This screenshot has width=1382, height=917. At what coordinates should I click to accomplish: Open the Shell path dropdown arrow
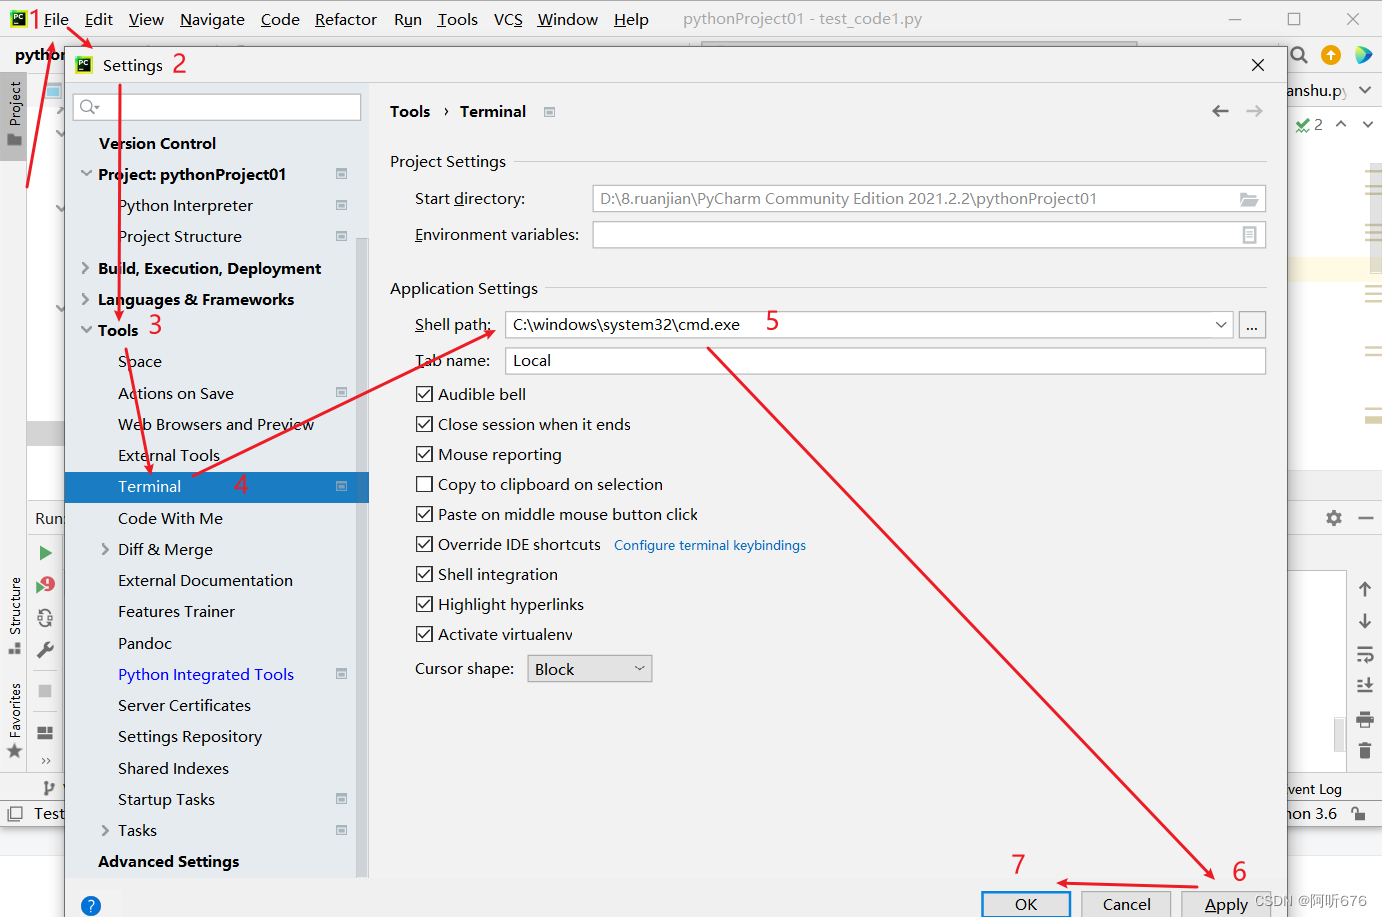(x=1221, y=325)
